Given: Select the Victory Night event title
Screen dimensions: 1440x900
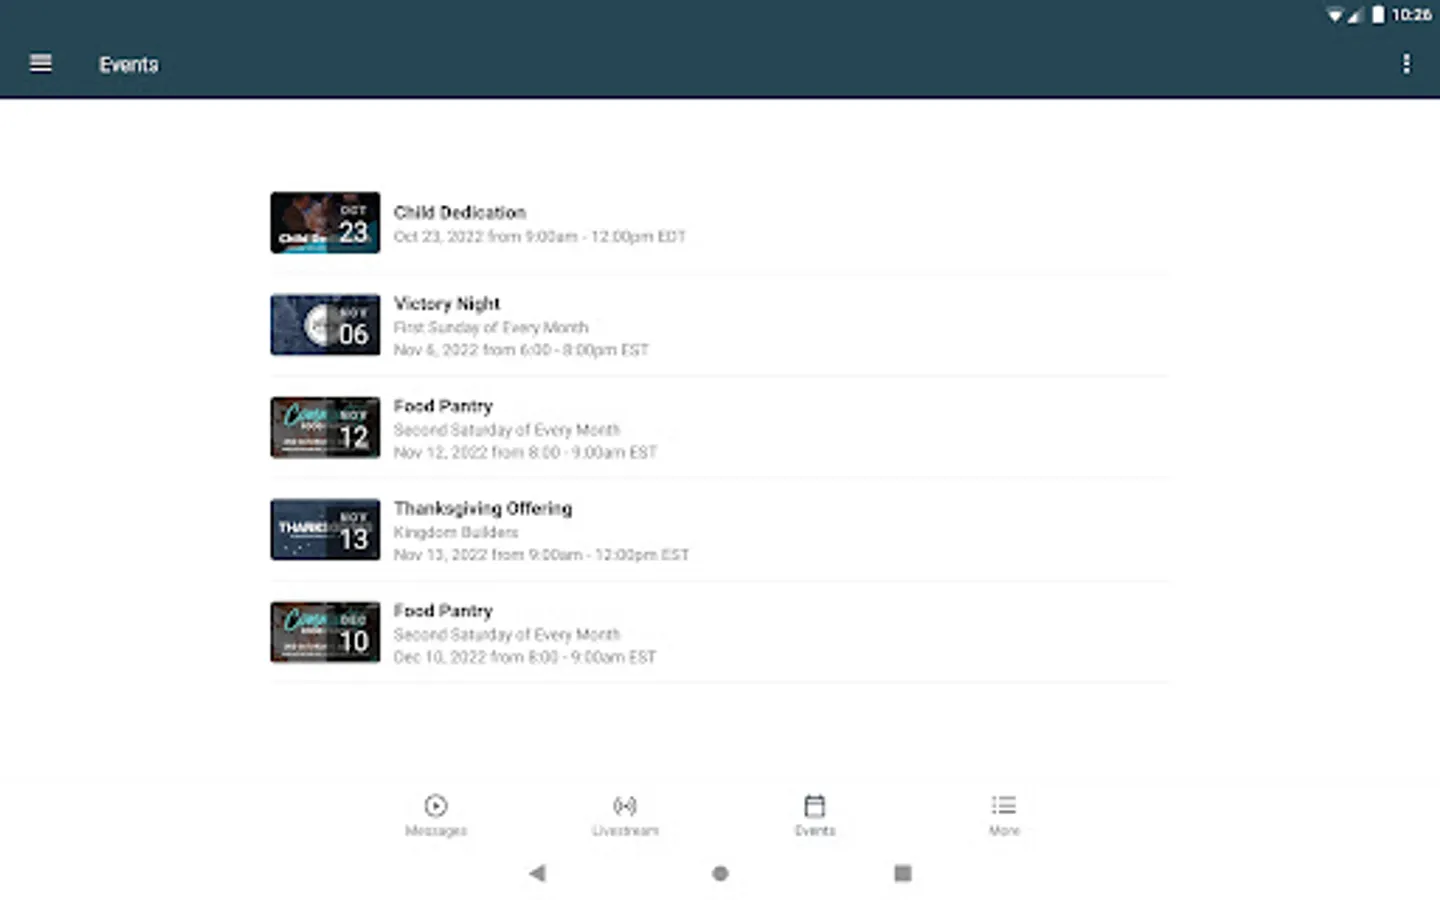Looking at the screenshot, I should [447, 304].
